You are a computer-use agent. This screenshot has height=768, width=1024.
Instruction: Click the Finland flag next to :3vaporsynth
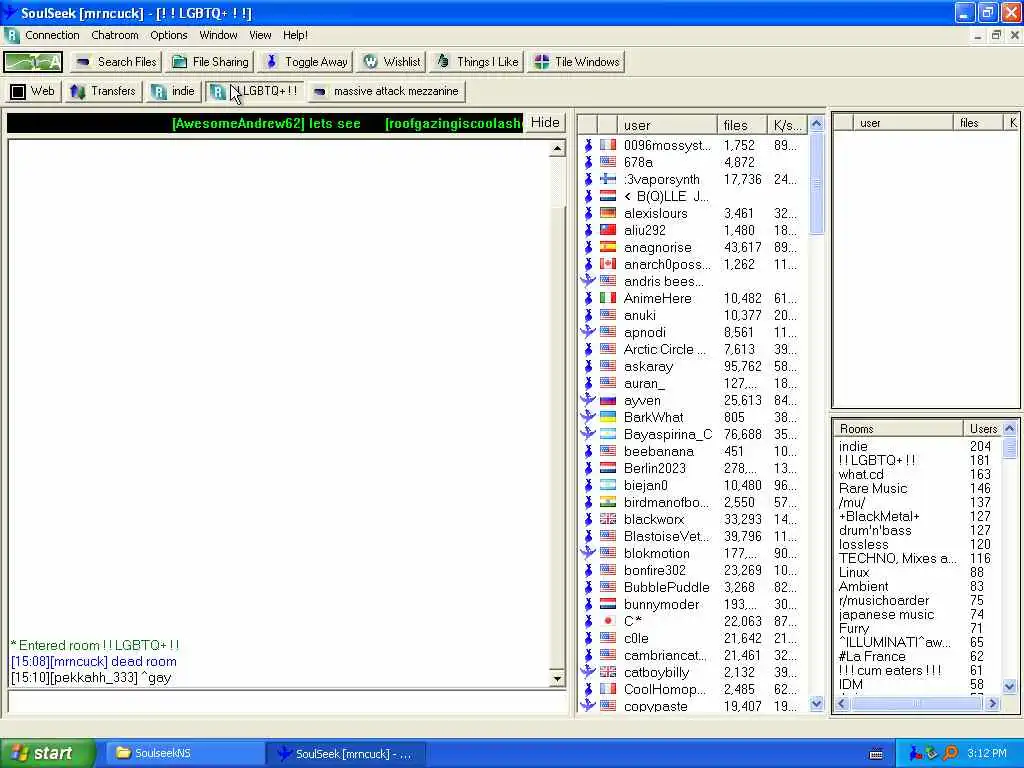coord(608,179)
